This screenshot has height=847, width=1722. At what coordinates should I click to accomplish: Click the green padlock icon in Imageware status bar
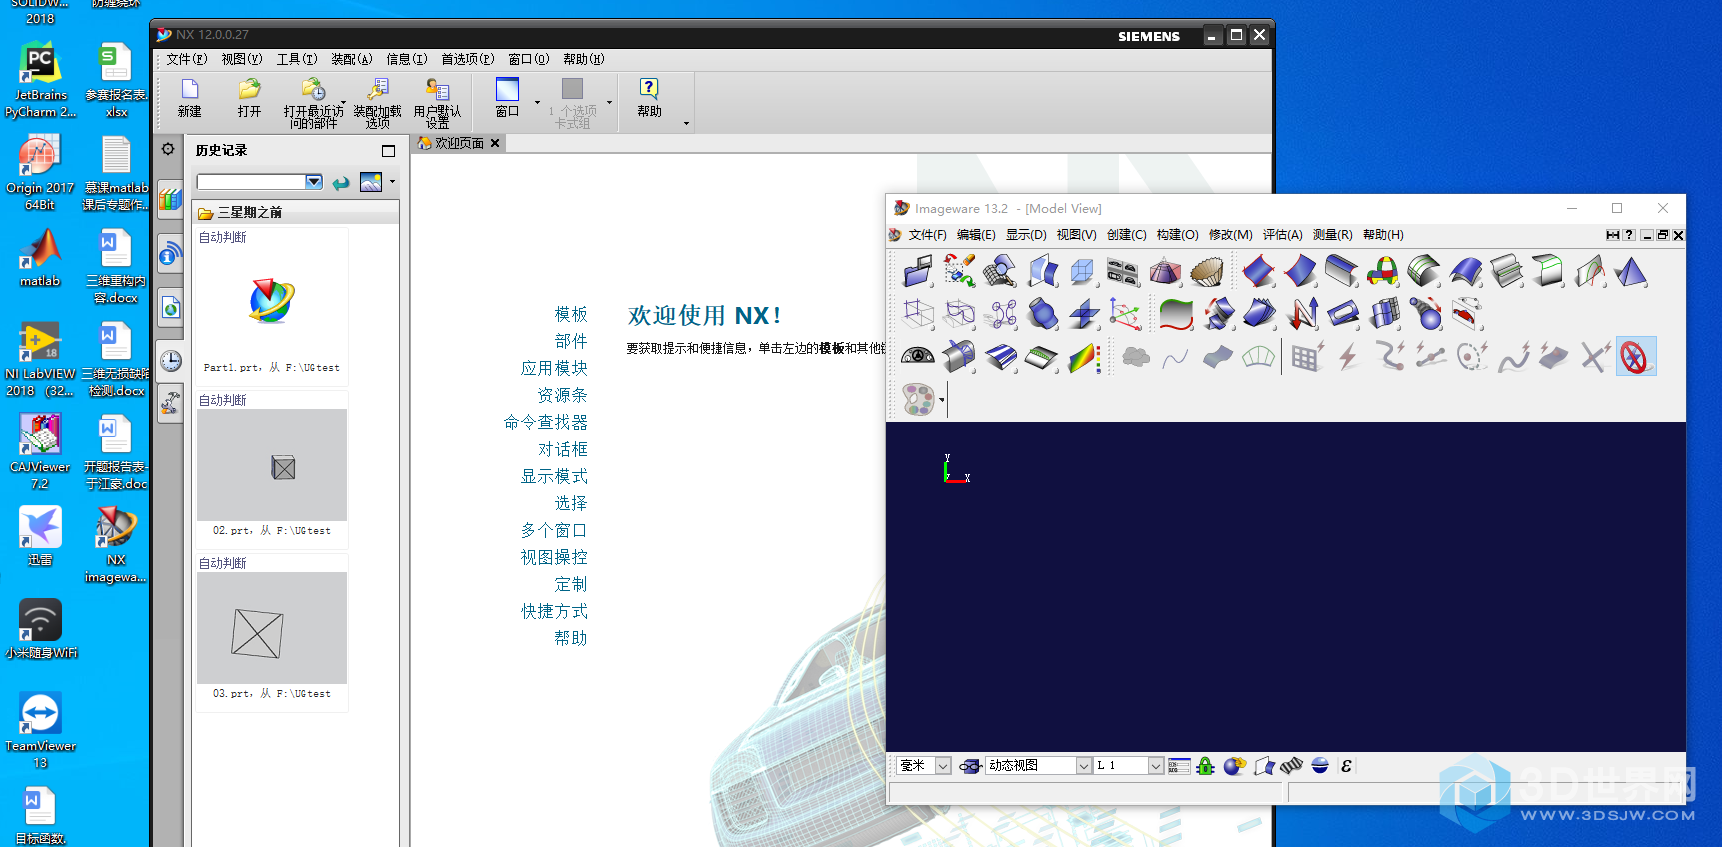[1205, 766]
